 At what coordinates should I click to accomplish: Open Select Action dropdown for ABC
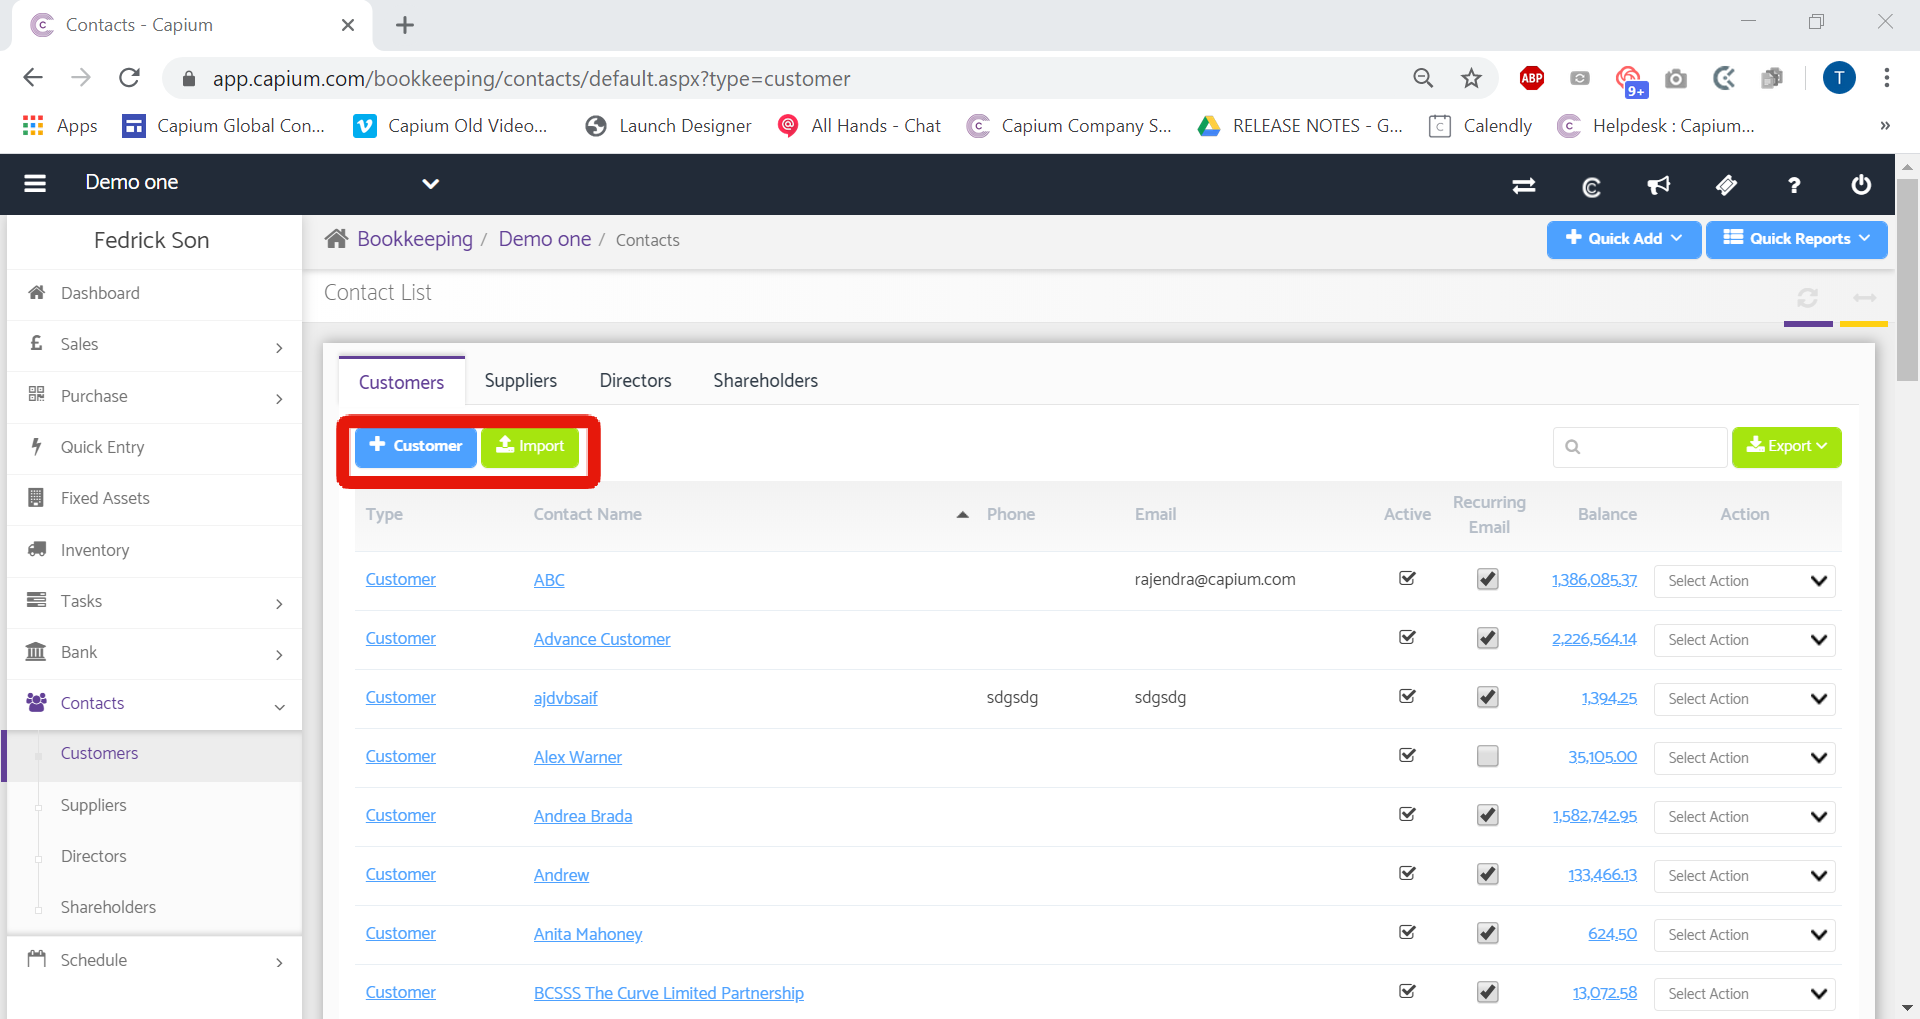coord(1744,581)
